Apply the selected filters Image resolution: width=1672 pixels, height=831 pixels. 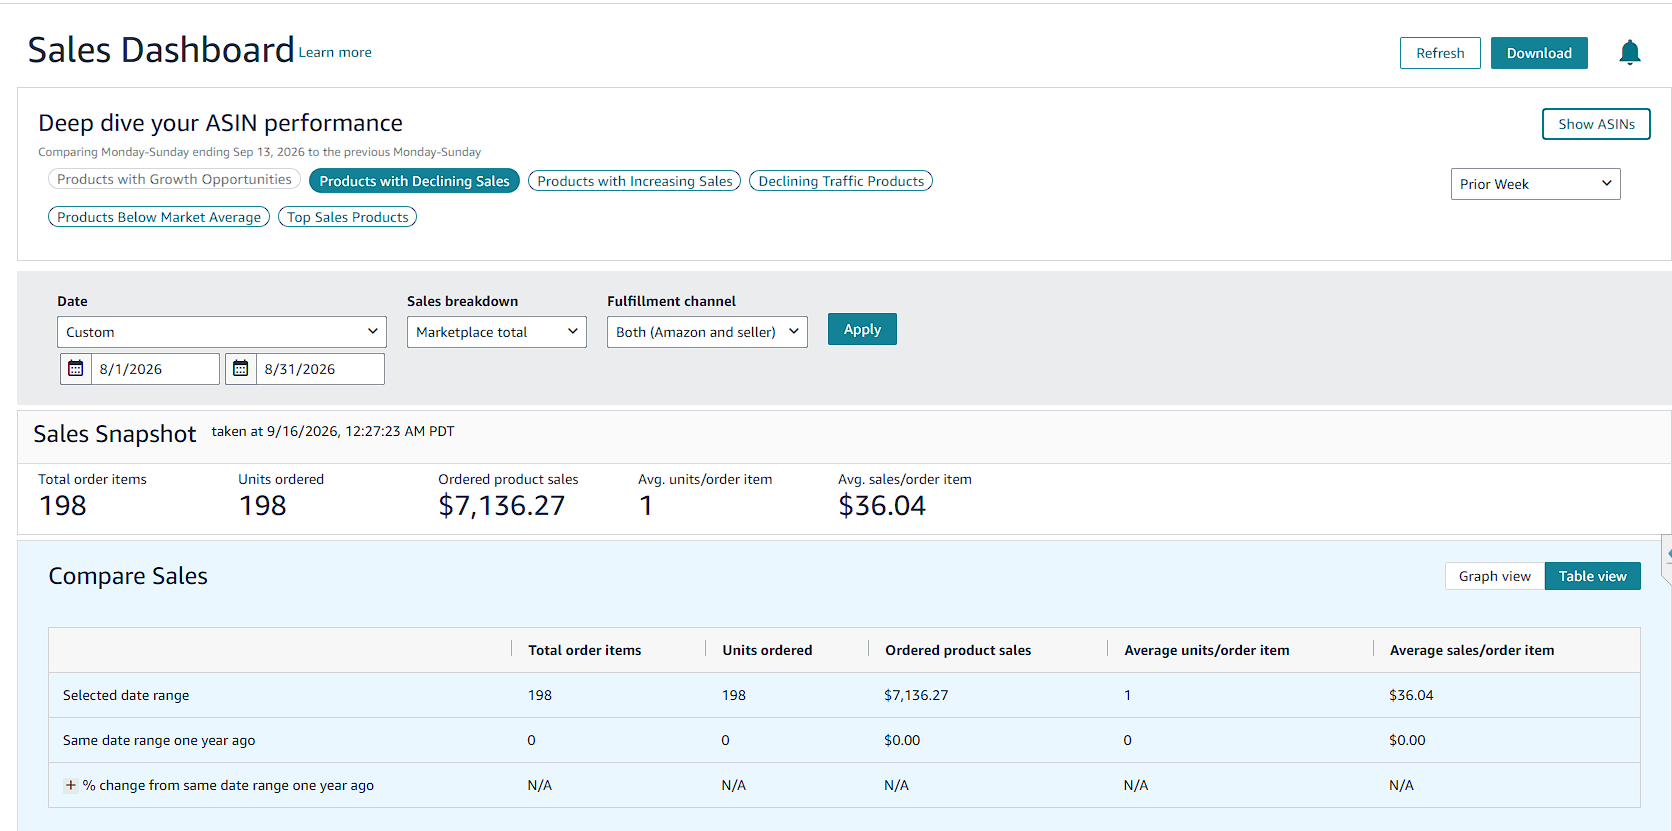862,329
